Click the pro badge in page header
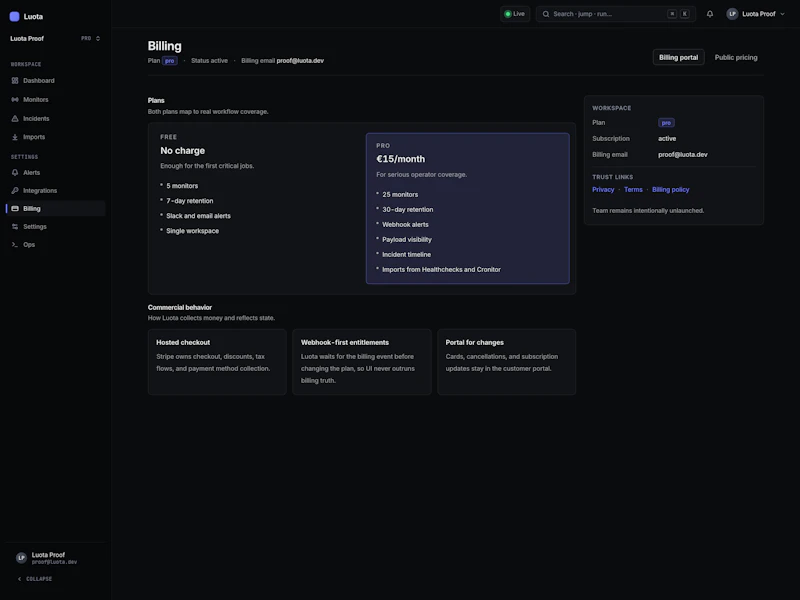Viewport: 800px width, 600px height. point(169,61)
